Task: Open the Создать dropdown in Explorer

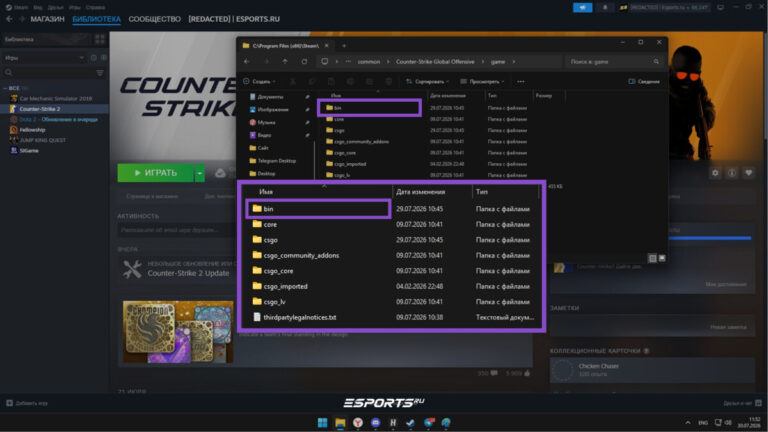Action: [x=260, y=81]
